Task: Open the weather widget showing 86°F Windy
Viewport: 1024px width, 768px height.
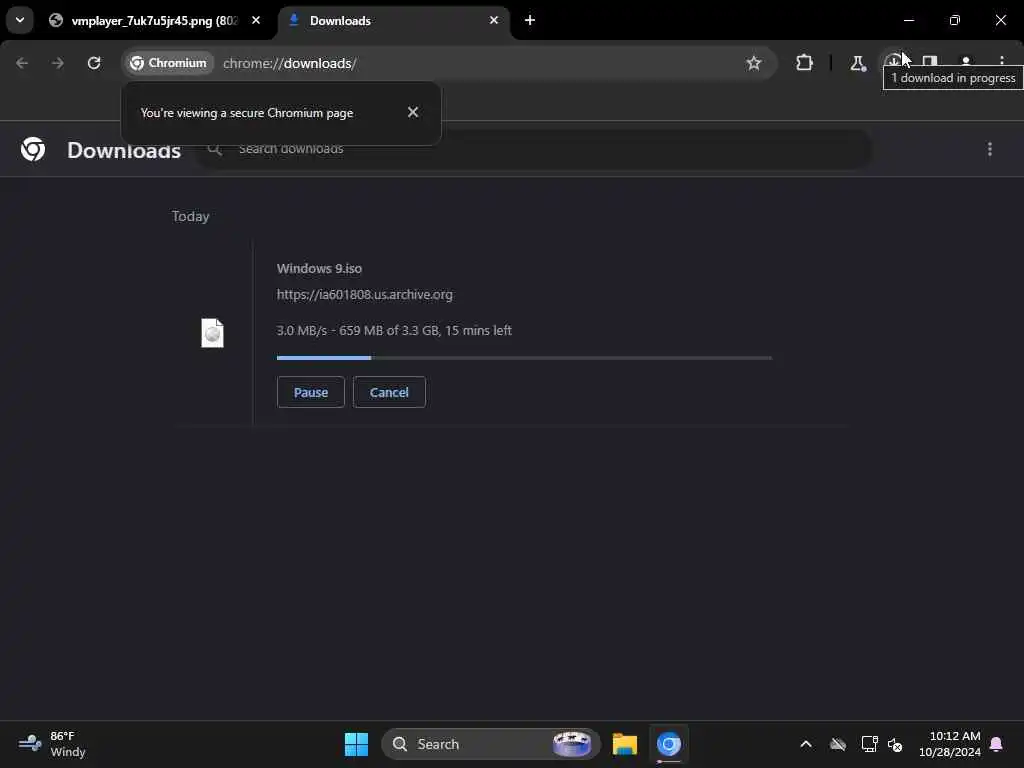Action: [x=52, y=744]
